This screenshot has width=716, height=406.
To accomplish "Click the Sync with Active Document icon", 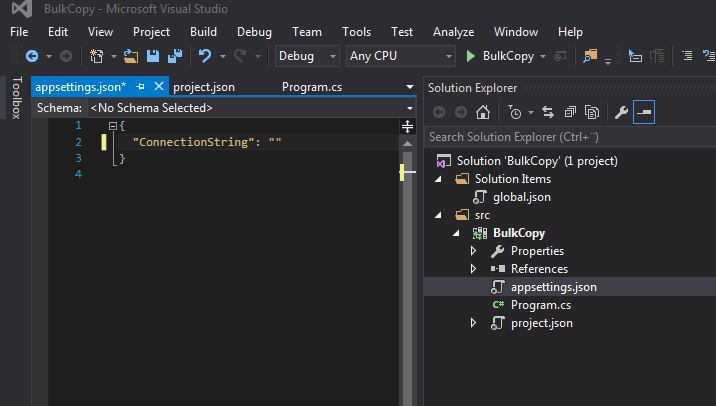I will [548, 112].
